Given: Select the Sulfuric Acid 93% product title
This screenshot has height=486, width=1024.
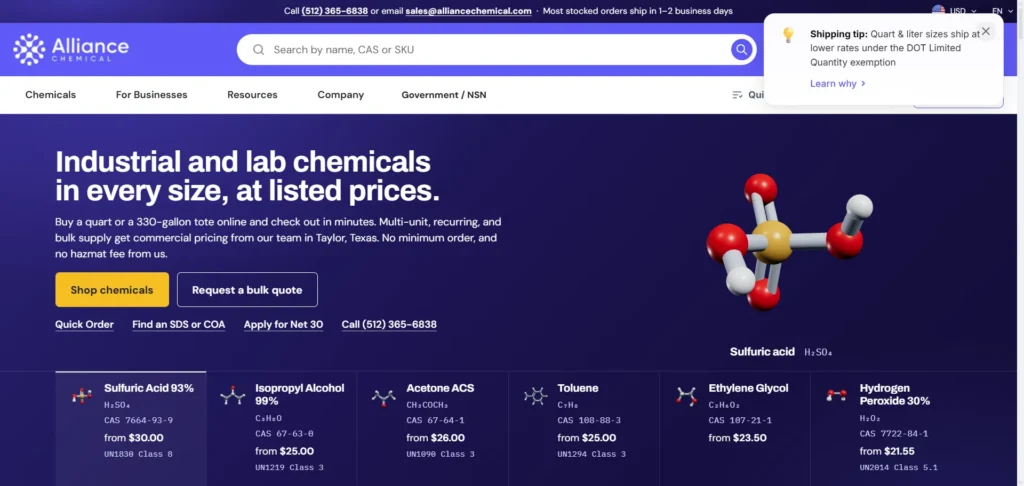Looking at the screenshot, I should click(149, 388).
